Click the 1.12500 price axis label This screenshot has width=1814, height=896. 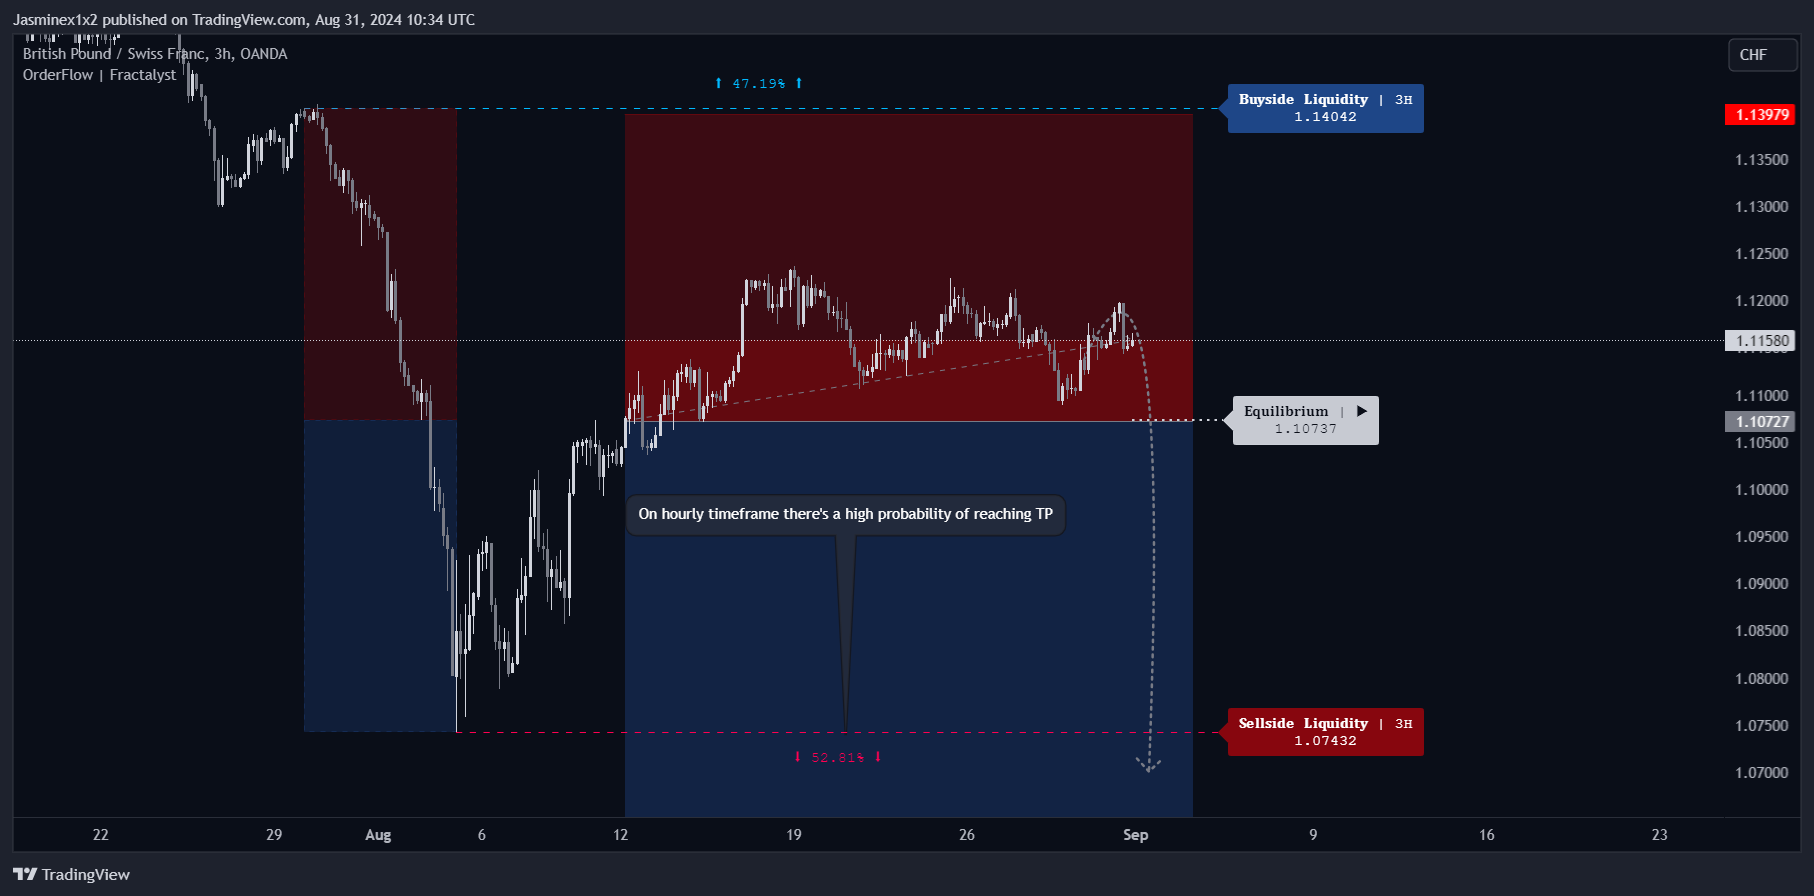tap(1762, 254)
